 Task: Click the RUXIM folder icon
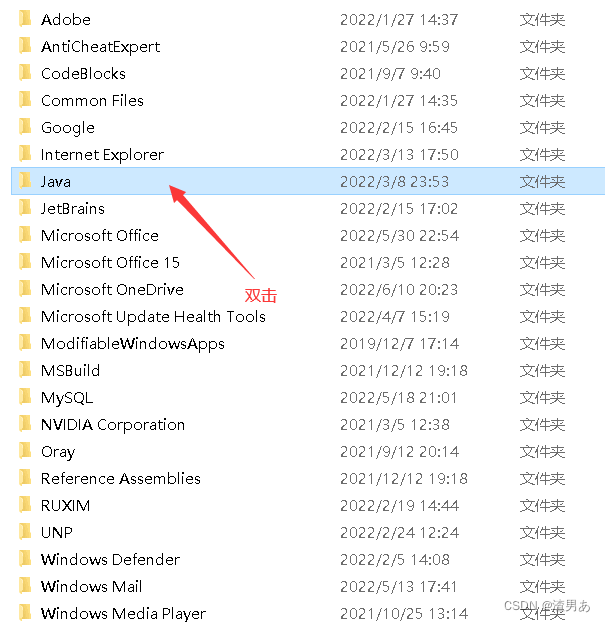click(25, 504)
